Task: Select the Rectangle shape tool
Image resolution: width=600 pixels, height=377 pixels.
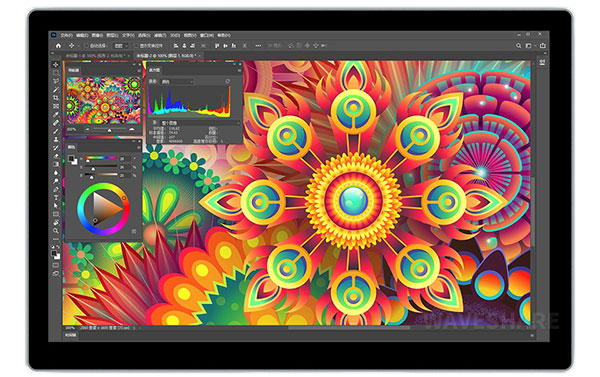Action: pos(56,214)
